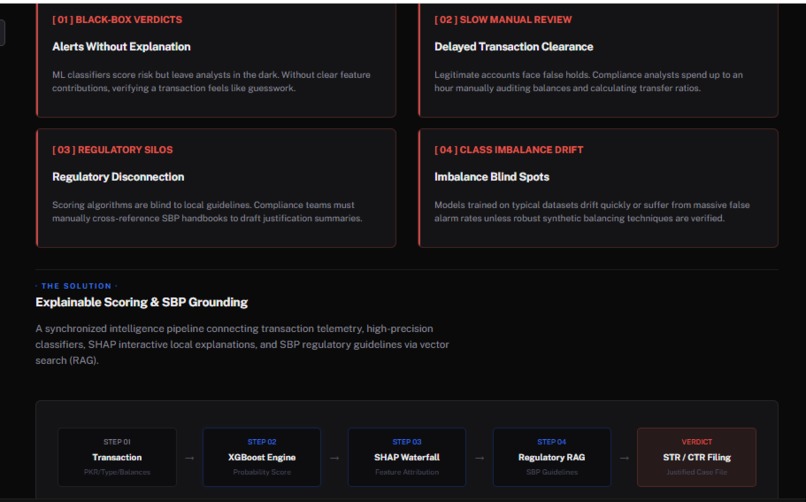The width and height of the screenshot is (806, 502).
Task: Select the Imbalance Blind Spots heading
Action: [491, 177]
